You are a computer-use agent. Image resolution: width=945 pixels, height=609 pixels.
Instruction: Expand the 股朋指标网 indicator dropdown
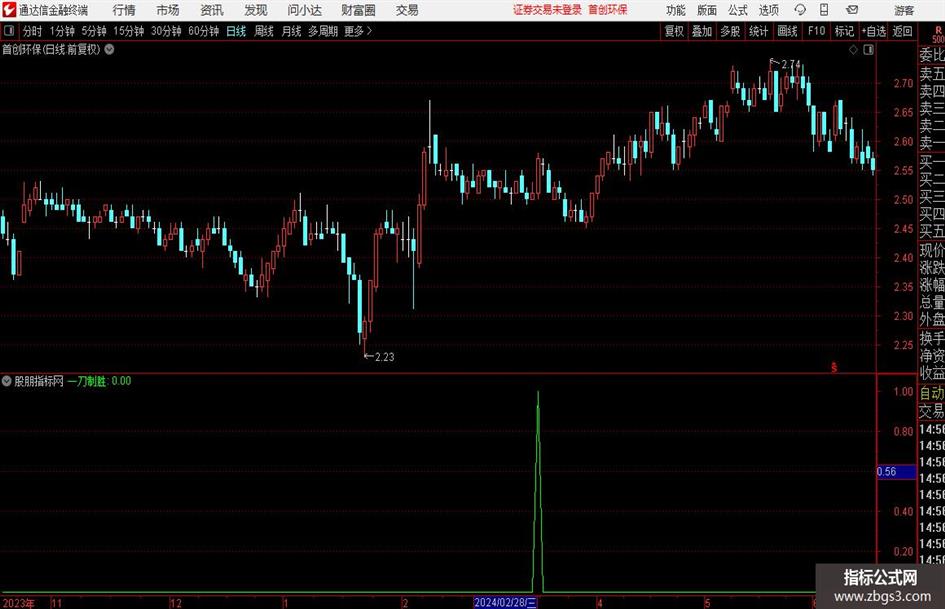(x=7, y=381)
